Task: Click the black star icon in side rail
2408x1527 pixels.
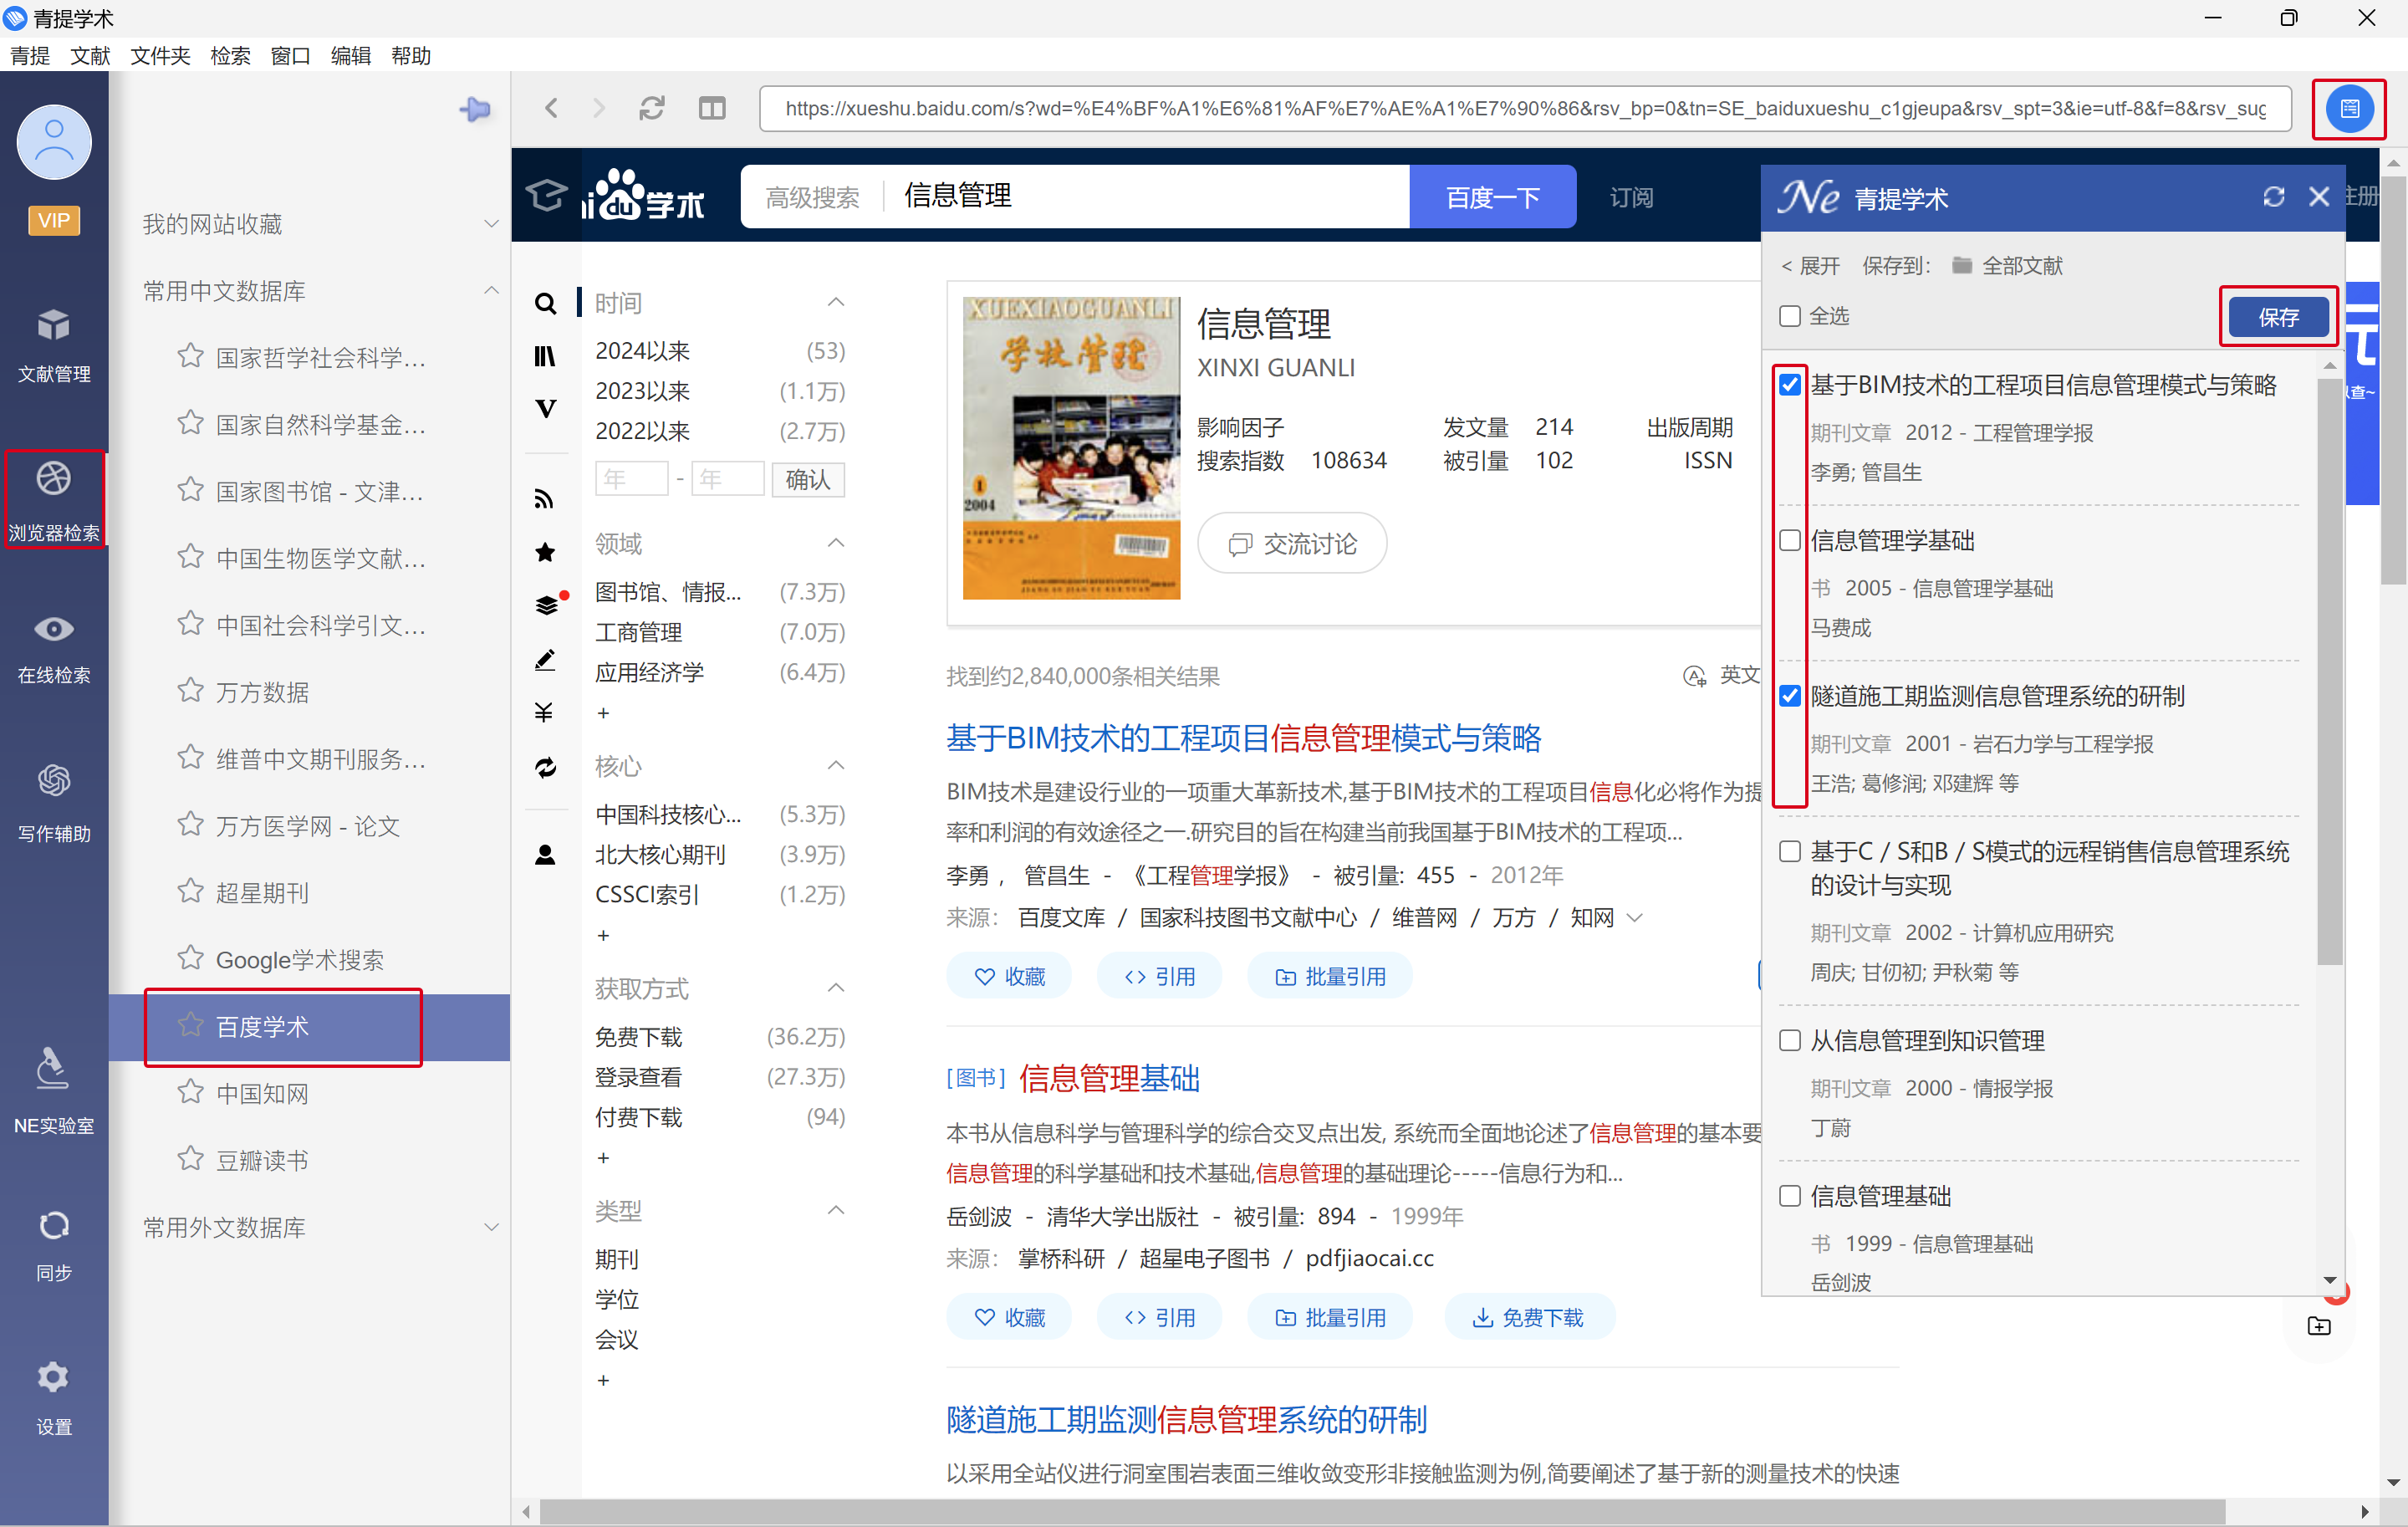Action: pyautogui.click(x=545, y=552)
